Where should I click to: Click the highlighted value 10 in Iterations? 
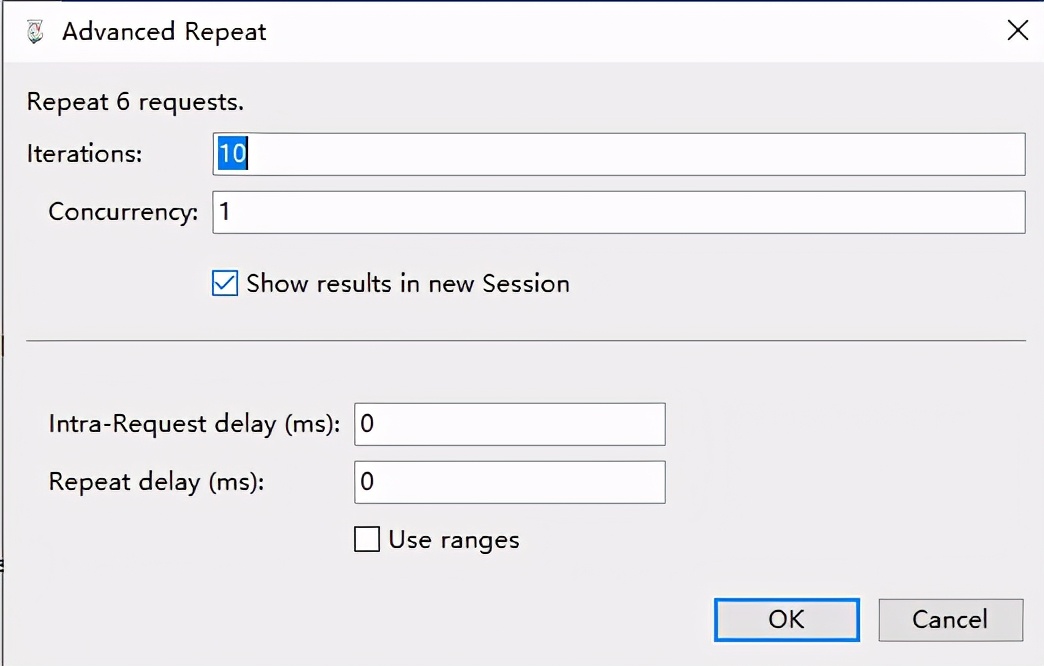click(x=232, y=154)
